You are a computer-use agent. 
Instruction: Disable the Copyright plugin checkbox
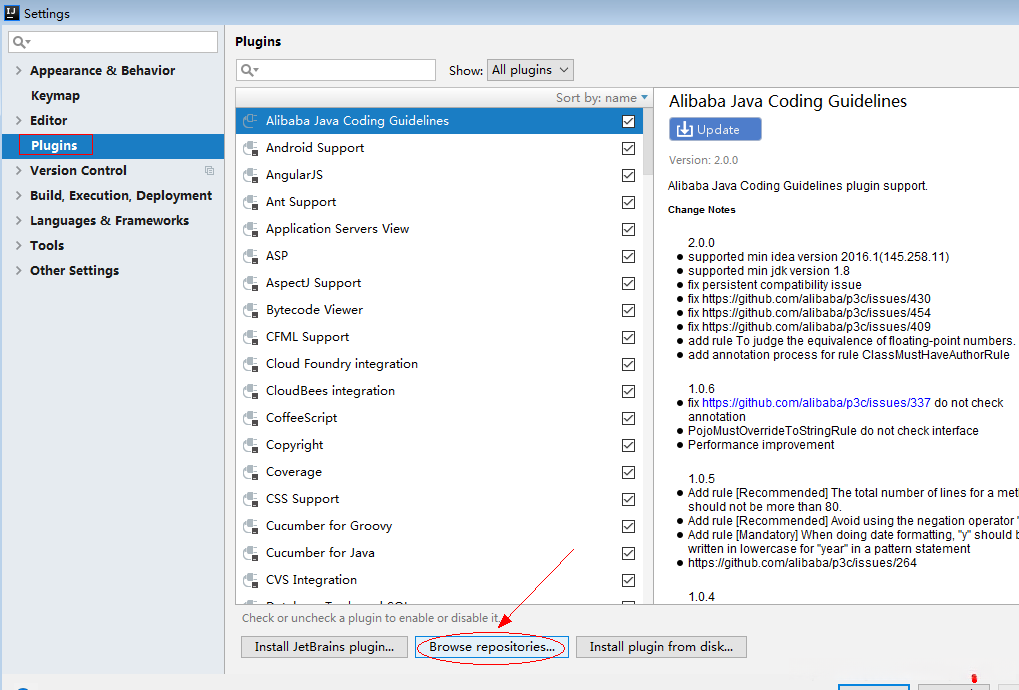(x=628, y=445)
